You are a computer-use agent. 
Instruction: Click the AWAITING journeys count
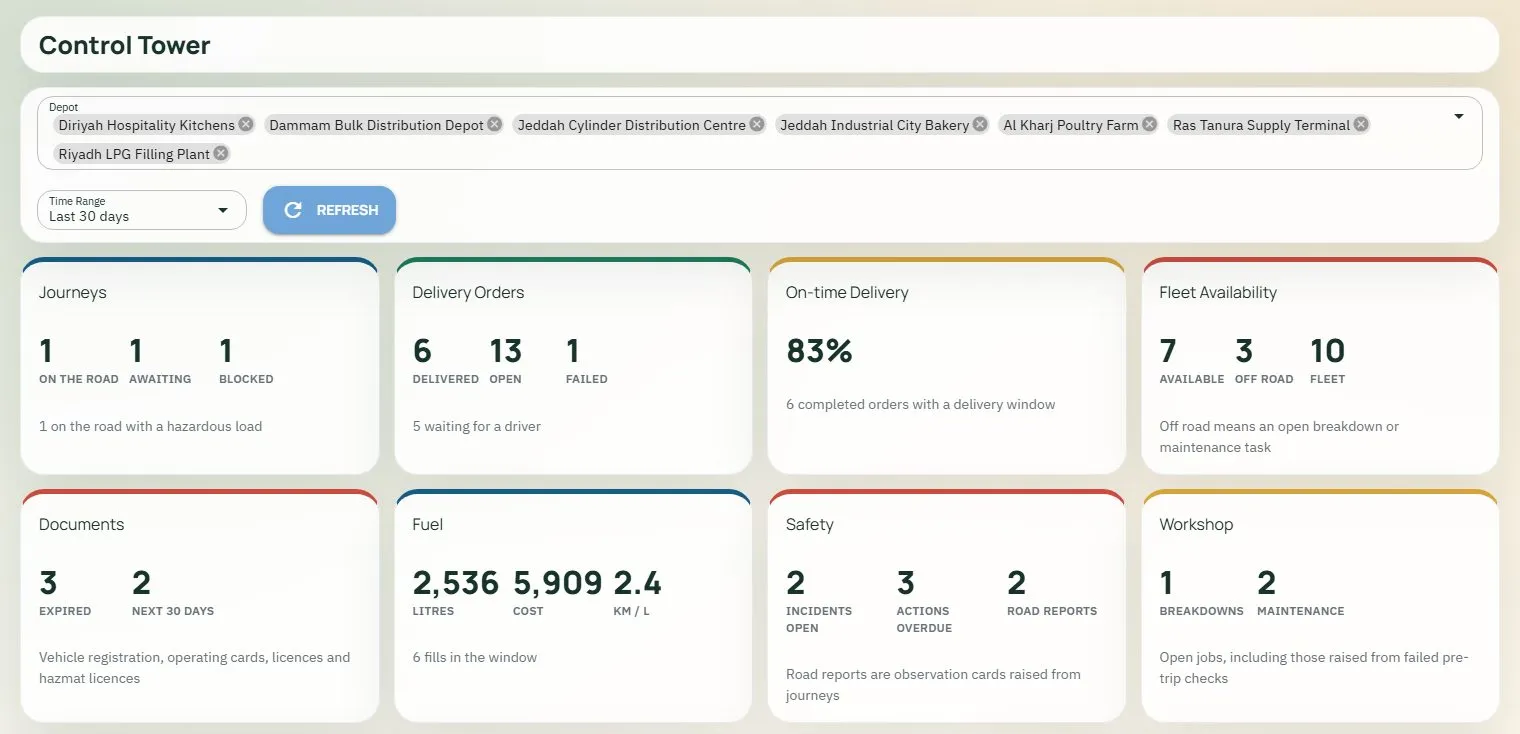click(x=136, y=351)
